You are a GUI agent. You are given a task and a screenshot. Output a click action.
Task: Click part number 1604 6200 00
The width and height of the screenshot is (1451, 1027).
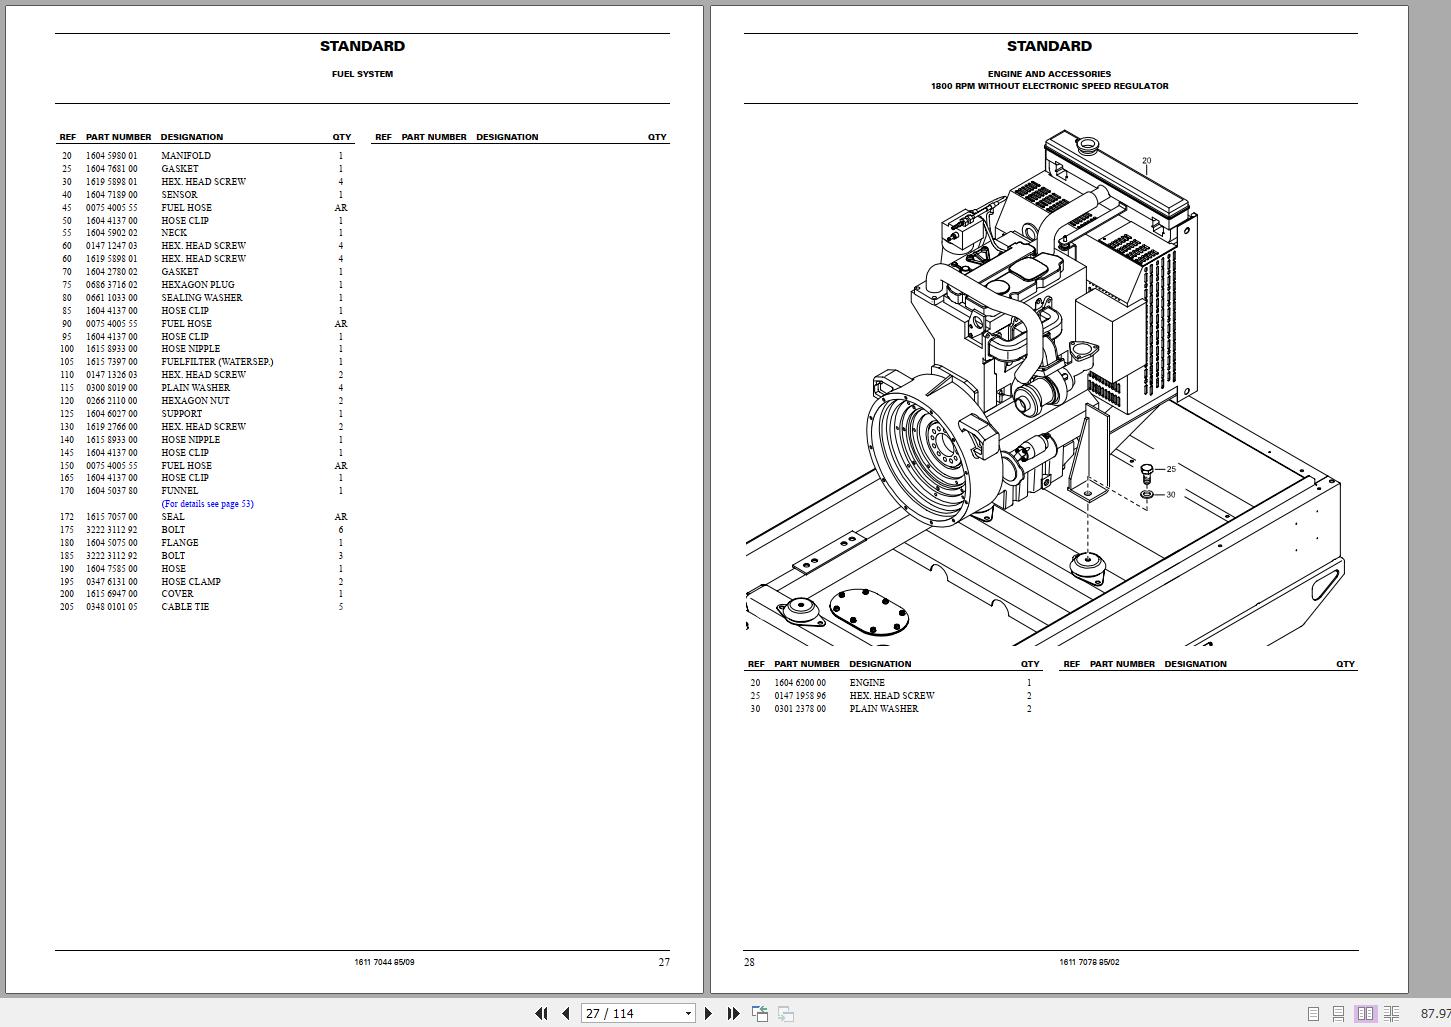tap(800, 683)
